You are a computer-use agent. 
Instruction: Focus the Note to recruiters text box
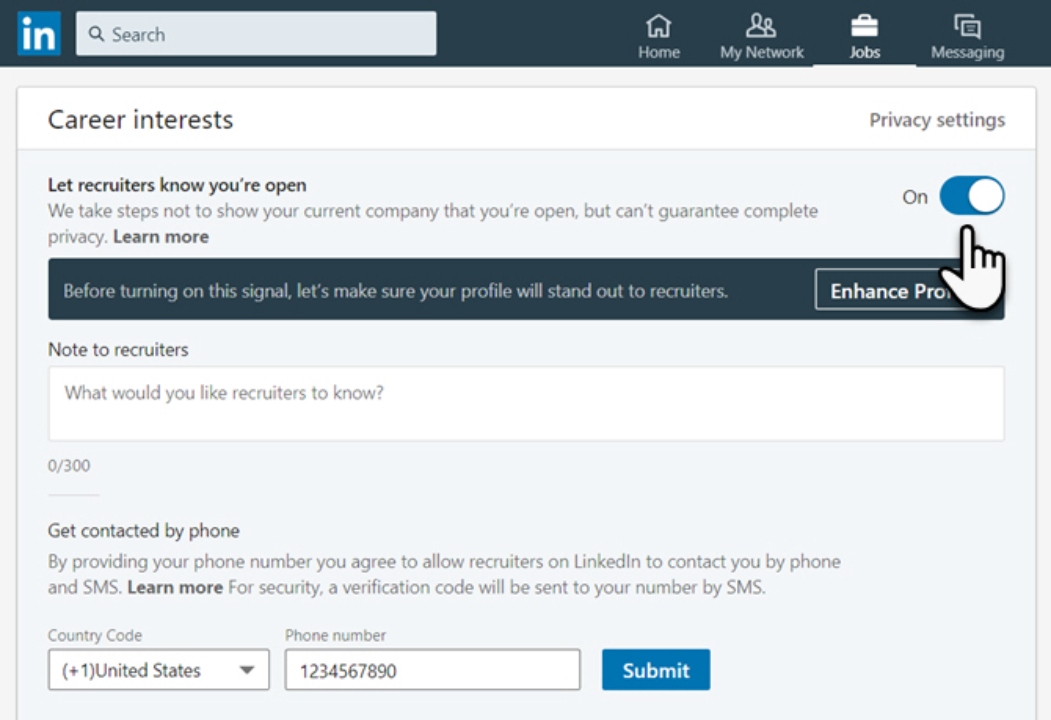[x=526, y=404]
